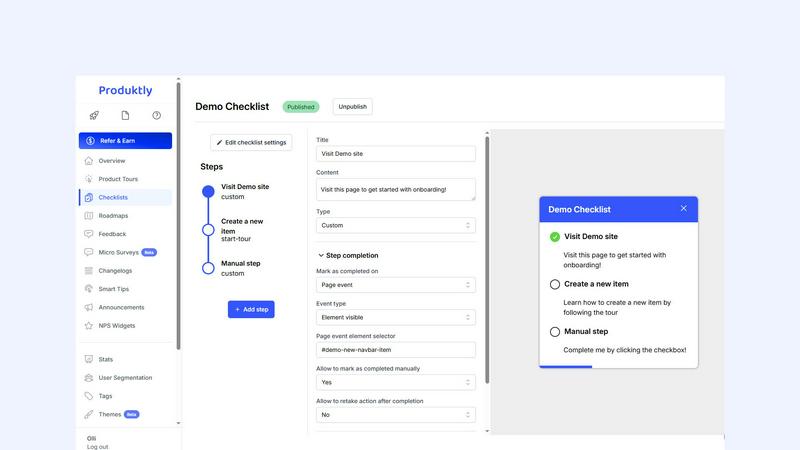This screenshot has width=800, height=450.
Task: Open the Mark as completed on dropdown
Action: (x=396, y=285)
